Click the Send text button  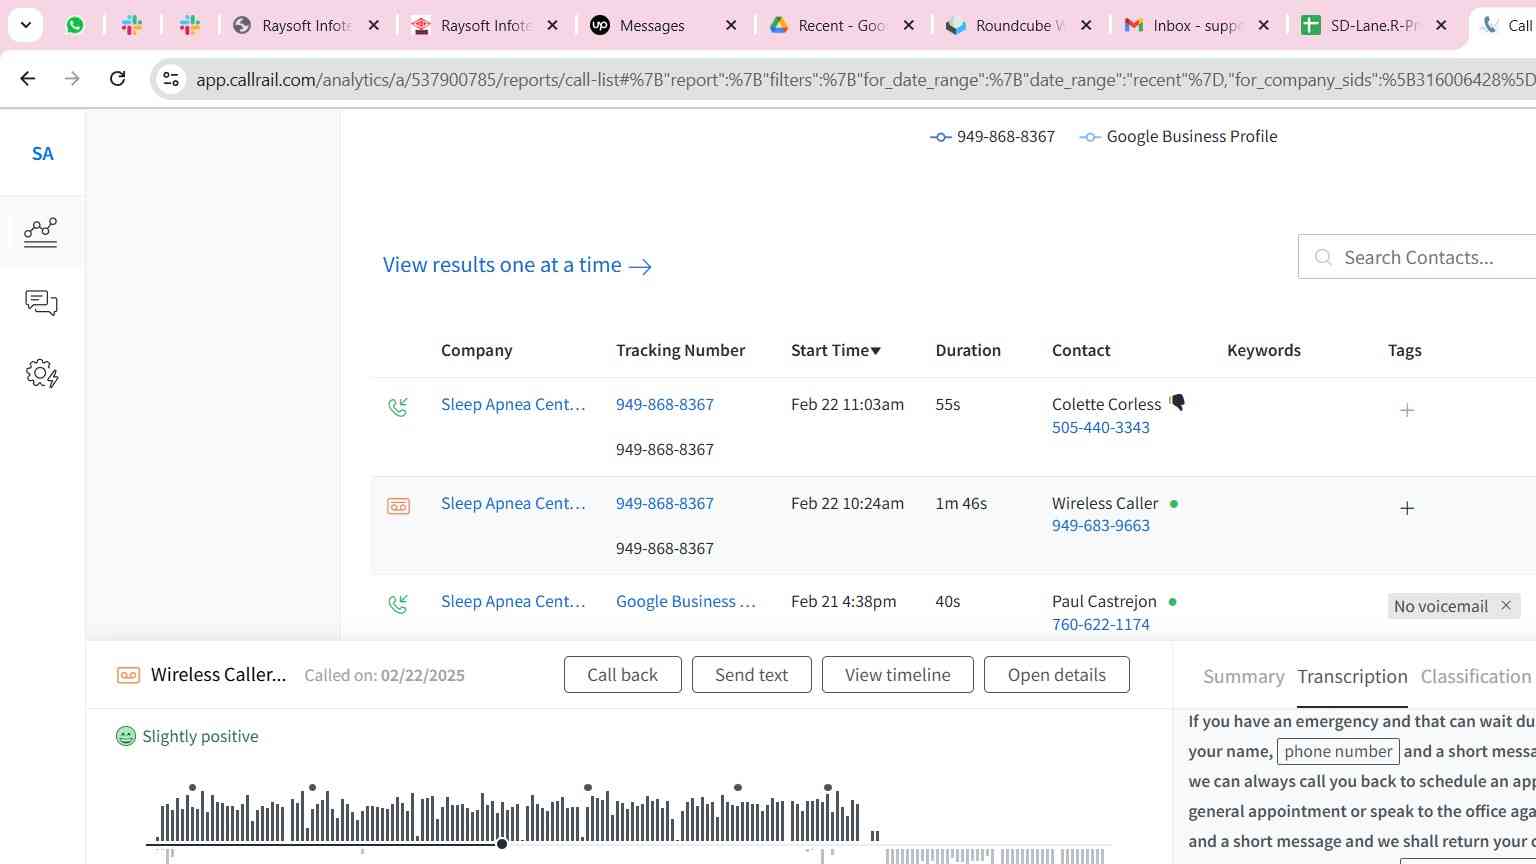click(x=751, y=675)
